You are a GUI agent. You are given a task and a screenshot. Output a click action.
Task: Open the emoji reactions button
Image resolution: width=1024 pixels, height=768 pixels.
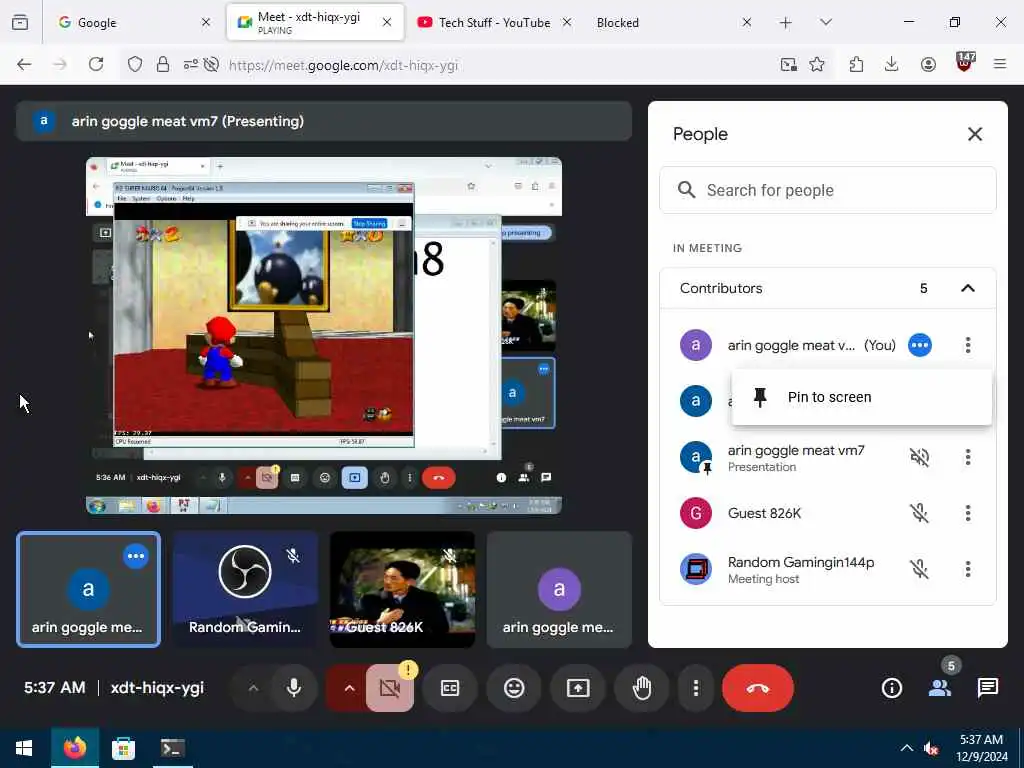(514, 688)
